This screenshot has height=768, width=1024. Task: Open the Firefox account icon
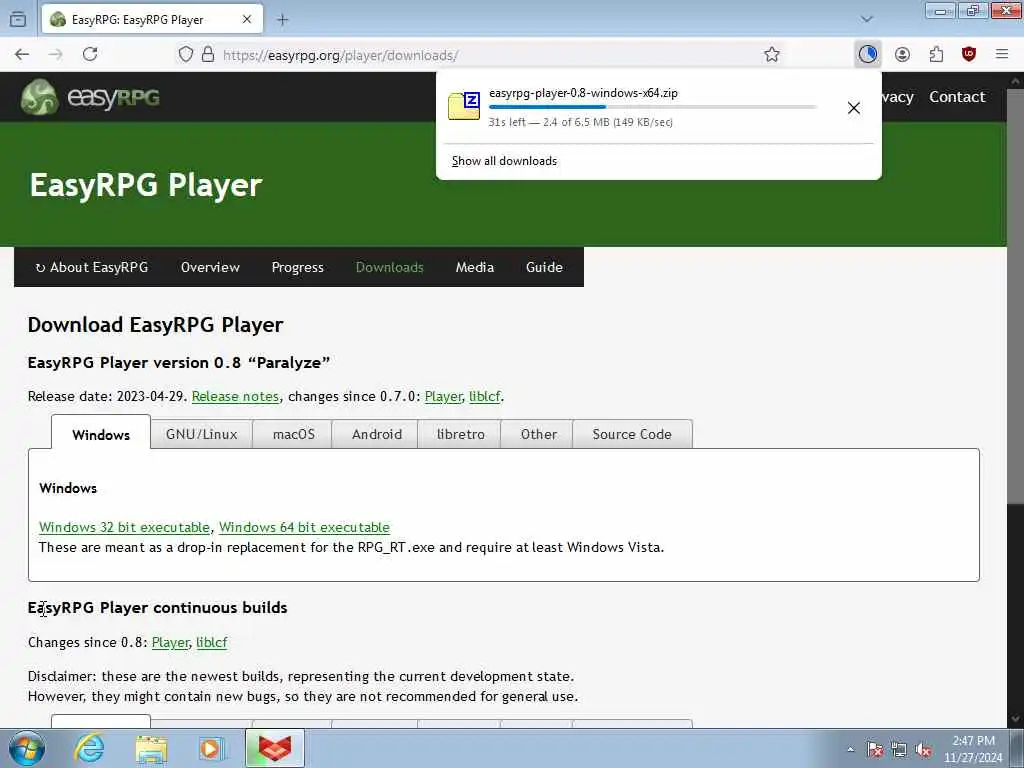coord(903,55)
